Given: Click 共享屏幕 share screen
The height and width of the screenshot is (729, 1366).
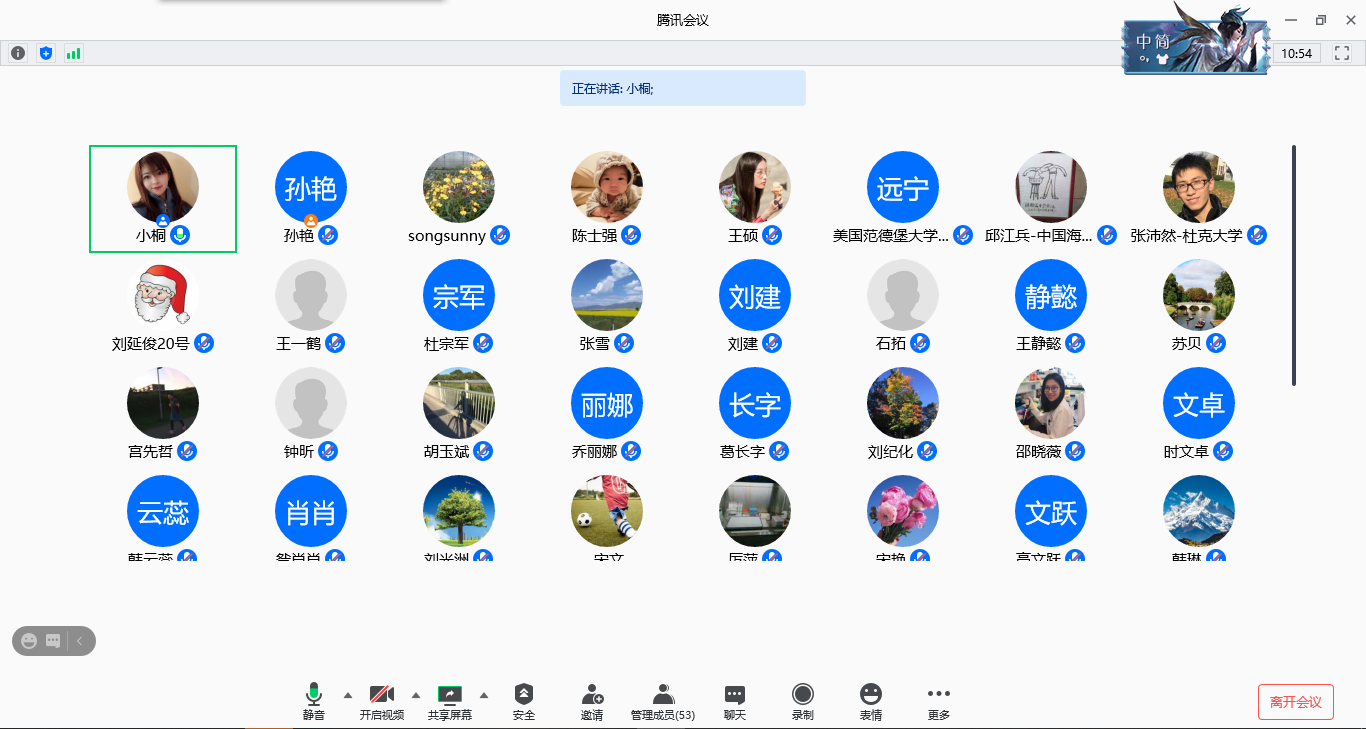Looking at the screenshot, I should [x=450, y=701].
